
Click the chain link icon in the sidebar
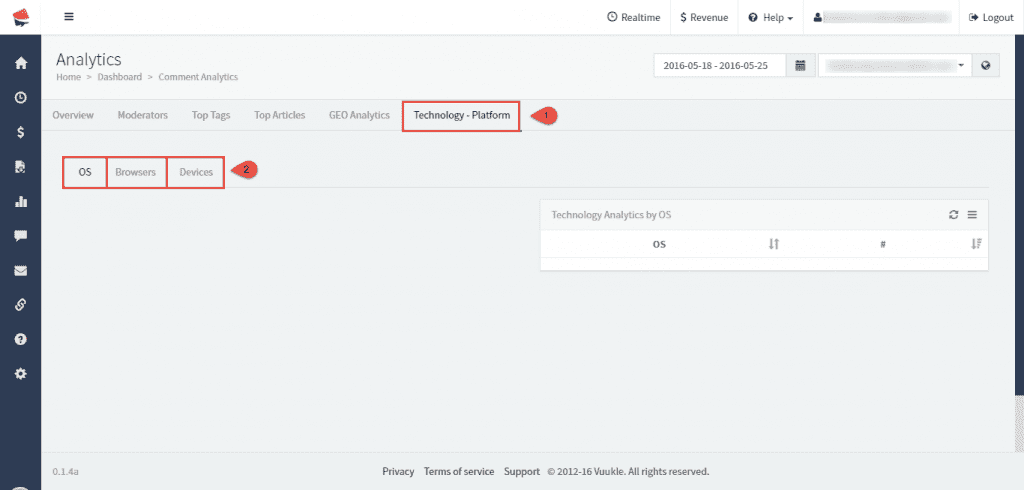pos(20,305)
